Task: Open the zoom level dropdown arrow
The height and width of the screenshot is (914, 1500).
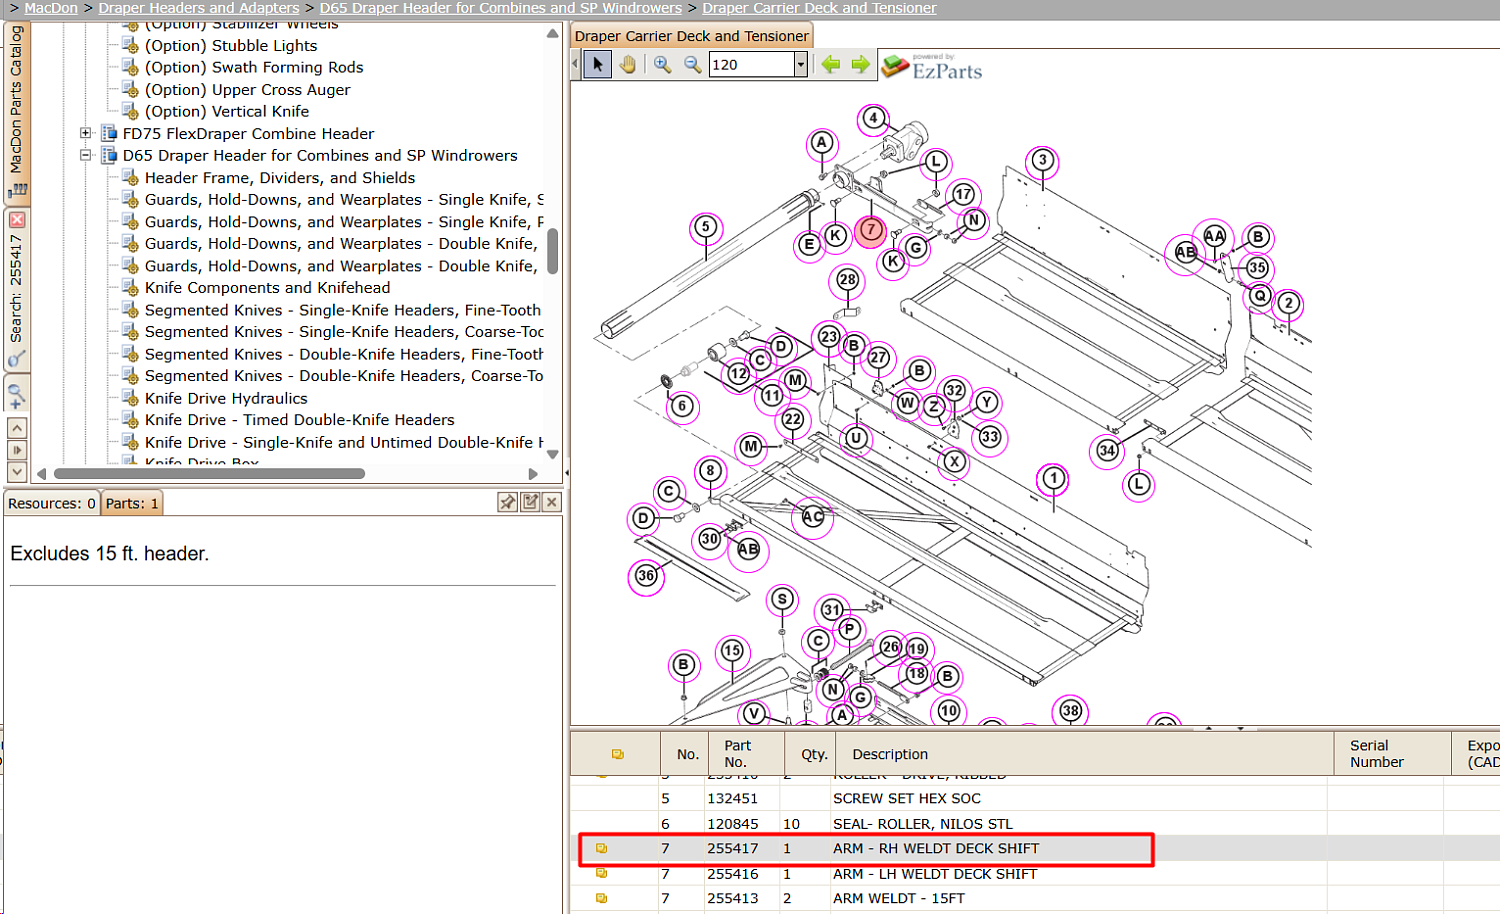Action: pyautogui.click(x=800, y=65)
